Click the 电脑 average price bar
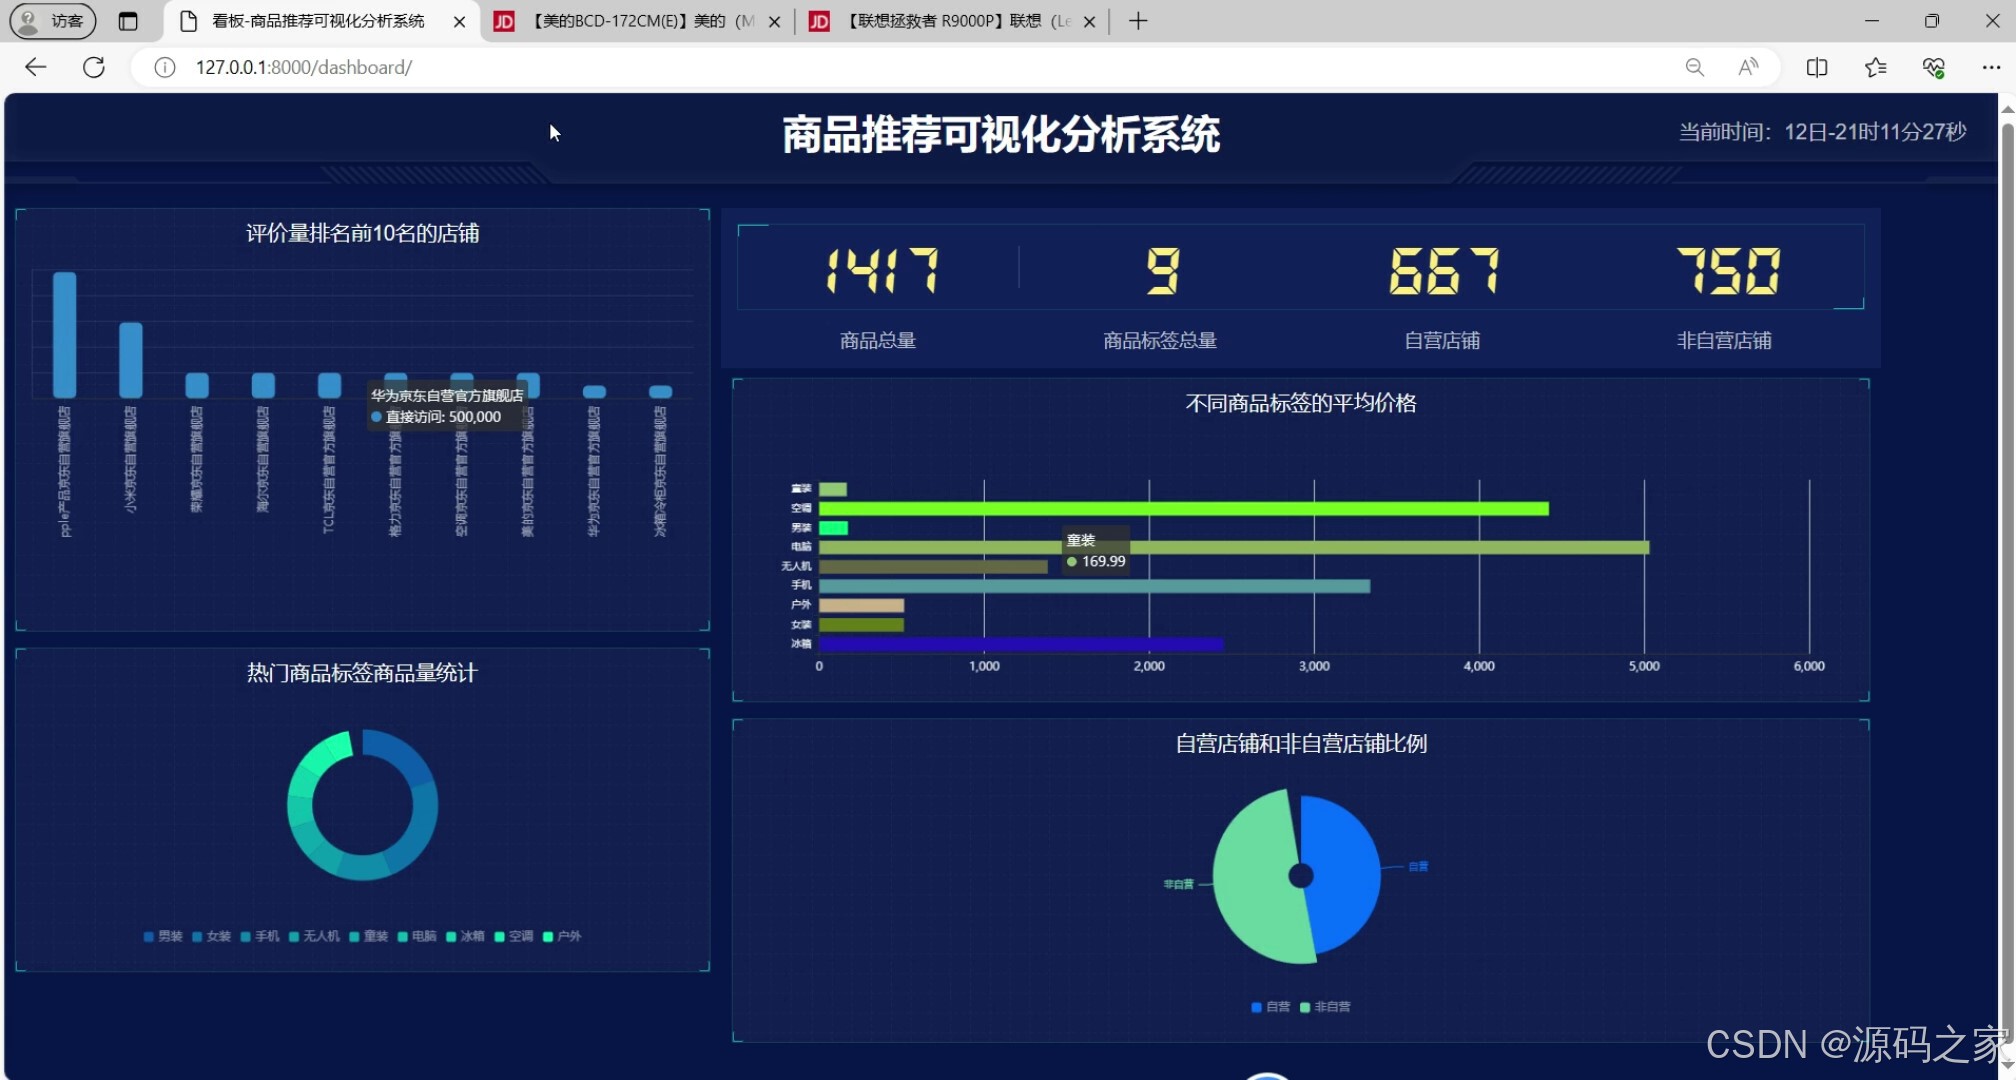This screenshot has width=2016, height=1080. [1234, 548]
